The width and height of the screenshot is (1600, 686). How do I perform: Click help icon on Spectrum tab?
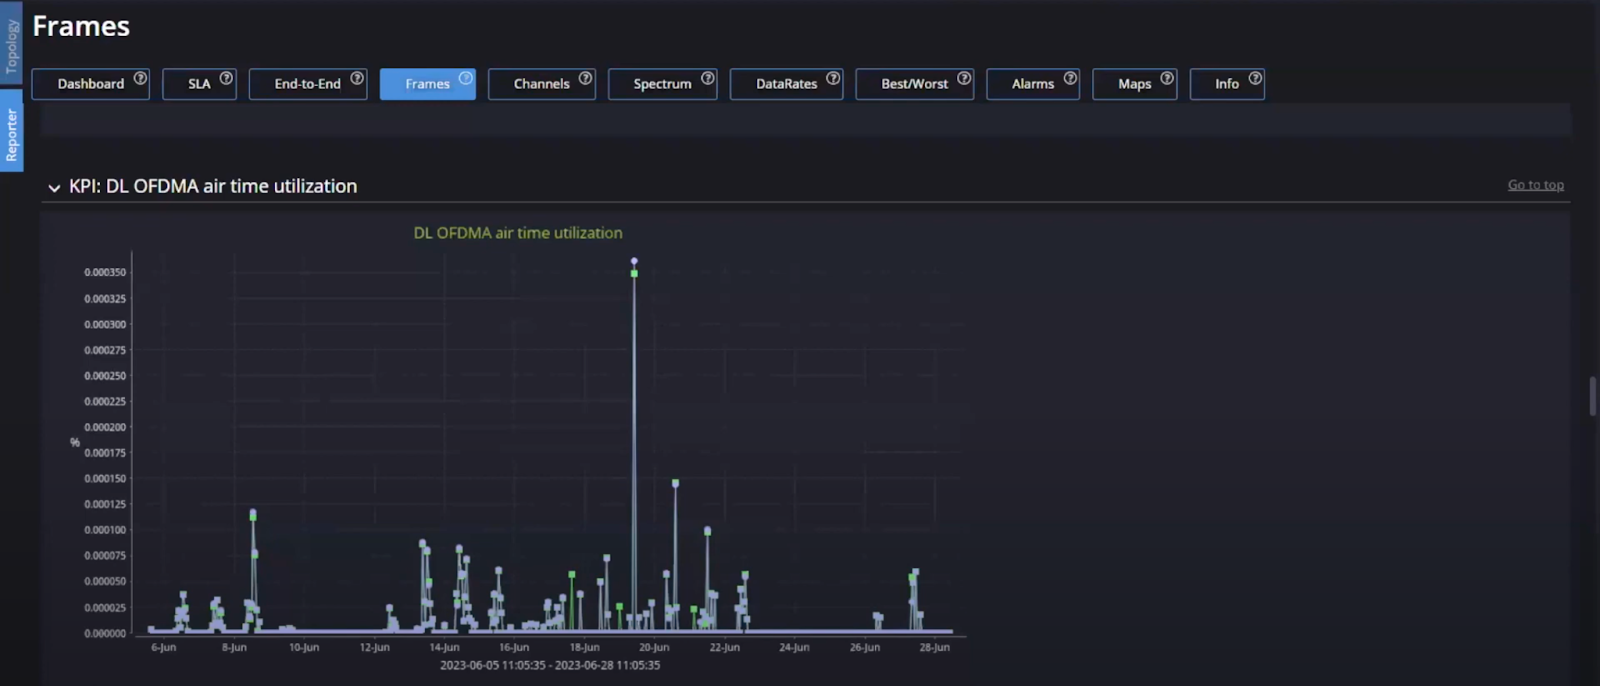(708, 78)
